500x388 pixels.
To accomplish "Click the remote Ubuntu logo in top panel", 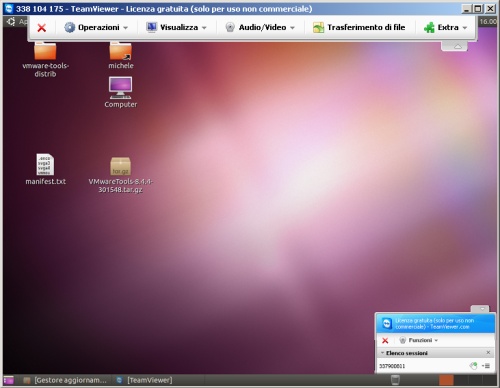I will click(x=11, y=22).
